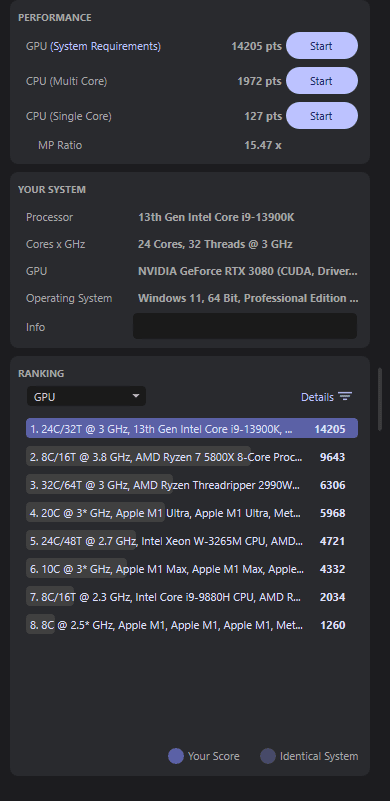Image resolution: width=390 pixels, height=801 pixels.
Task: Click the 6306 score in ranking
Action: tap(332, 485)
